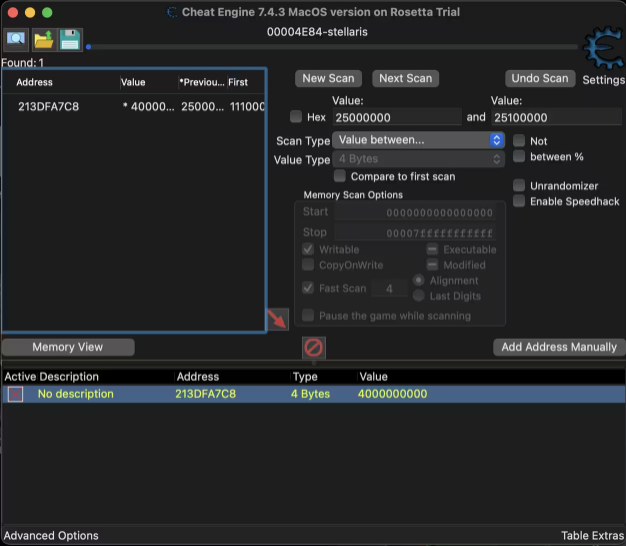Enable the Hex checkbox
Screen dimensions: 626x546
(x=295, y=118)
